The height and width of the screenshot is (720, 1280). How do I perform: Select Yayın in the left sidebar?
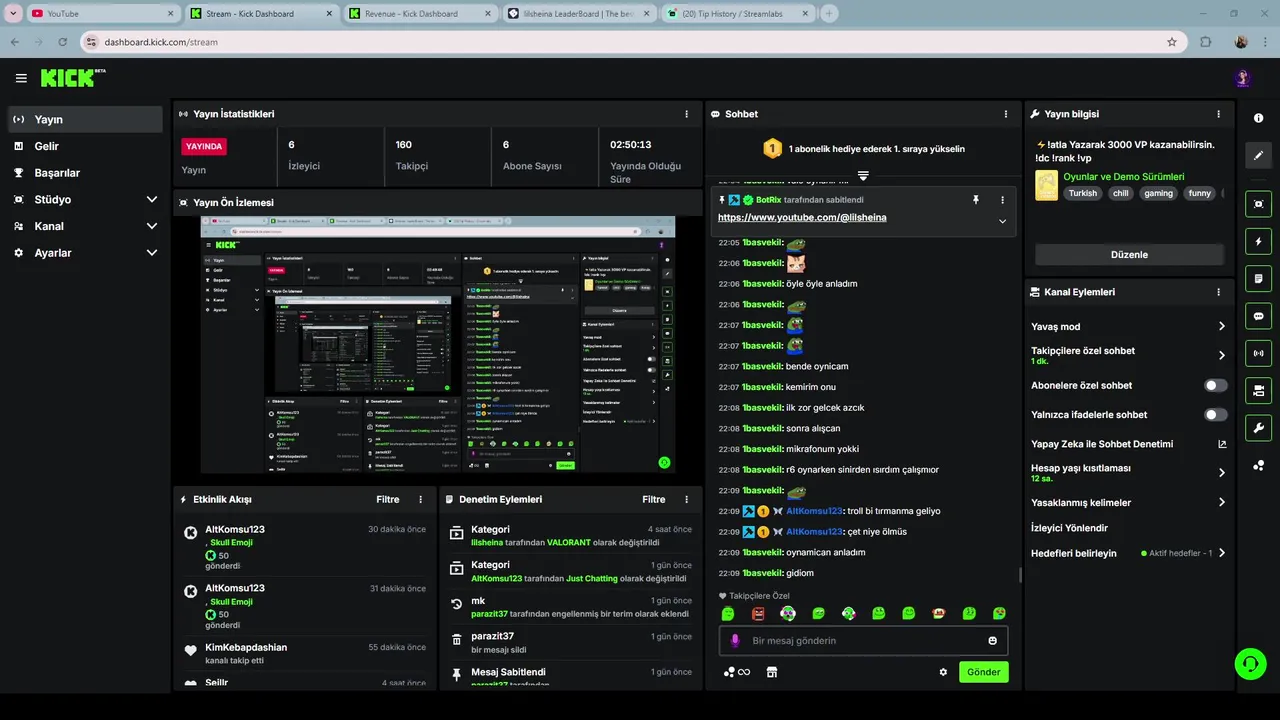85,119
